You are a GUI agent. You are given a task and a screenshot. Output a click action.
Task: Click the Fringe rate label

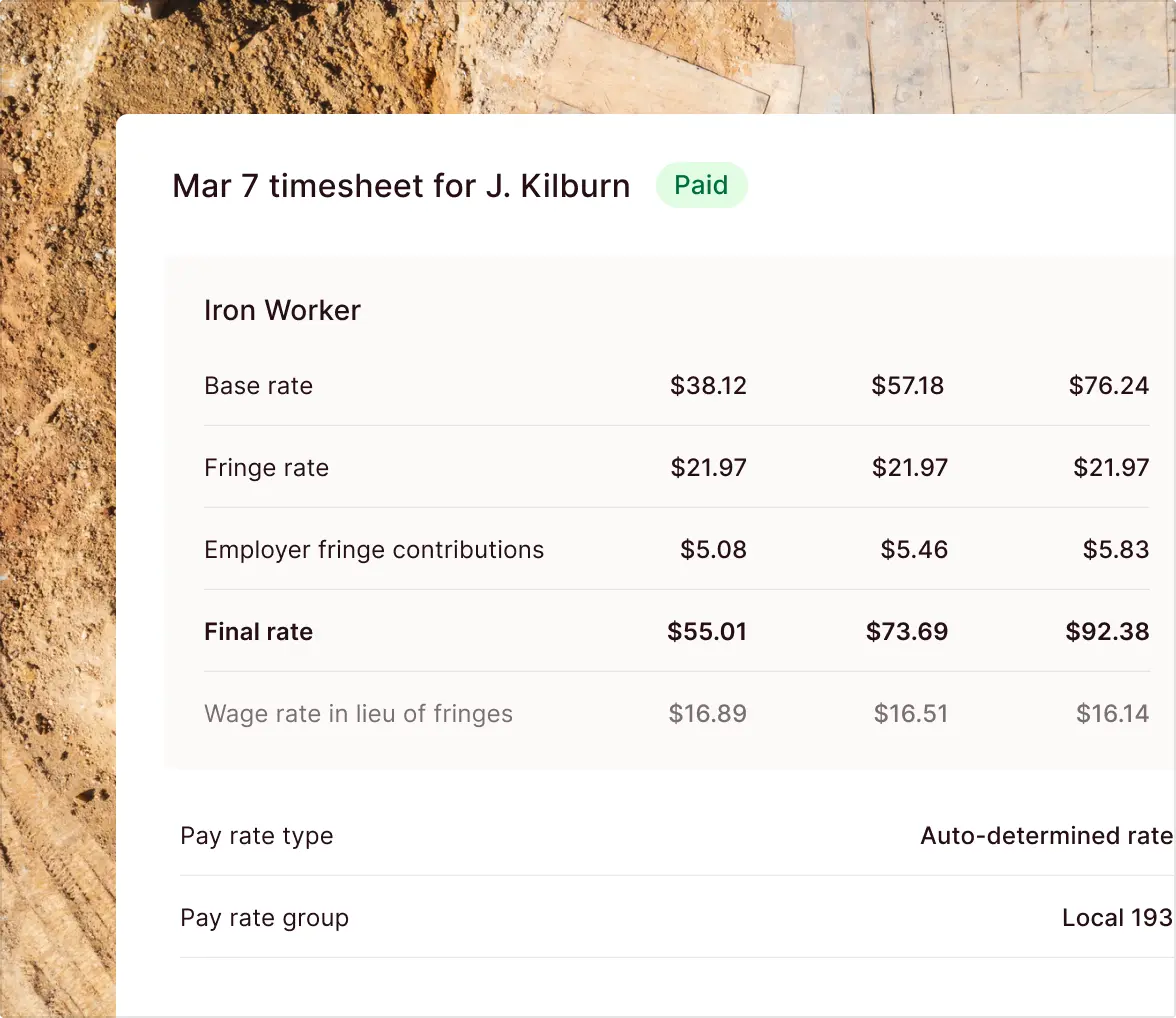(266, 467)
